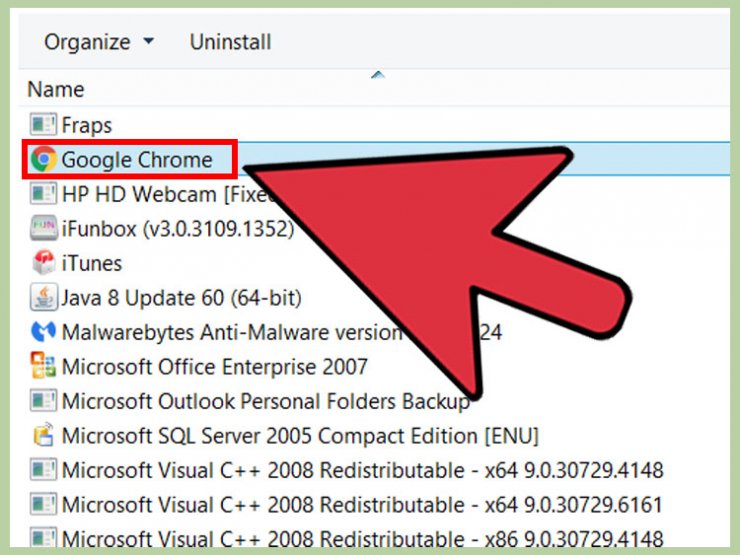The width and height of the screenshot is (740, 555).
Task: Click the Java 8 Update icon
Action: [43, 297]
